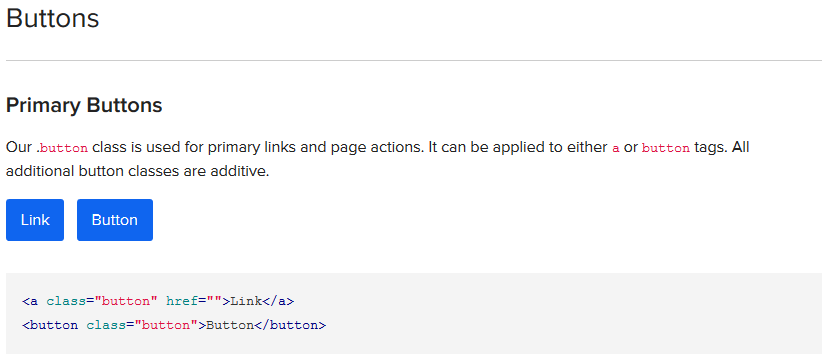Click the "button" string in the second code line
The image size is (830, 363).
click(166, 325)
